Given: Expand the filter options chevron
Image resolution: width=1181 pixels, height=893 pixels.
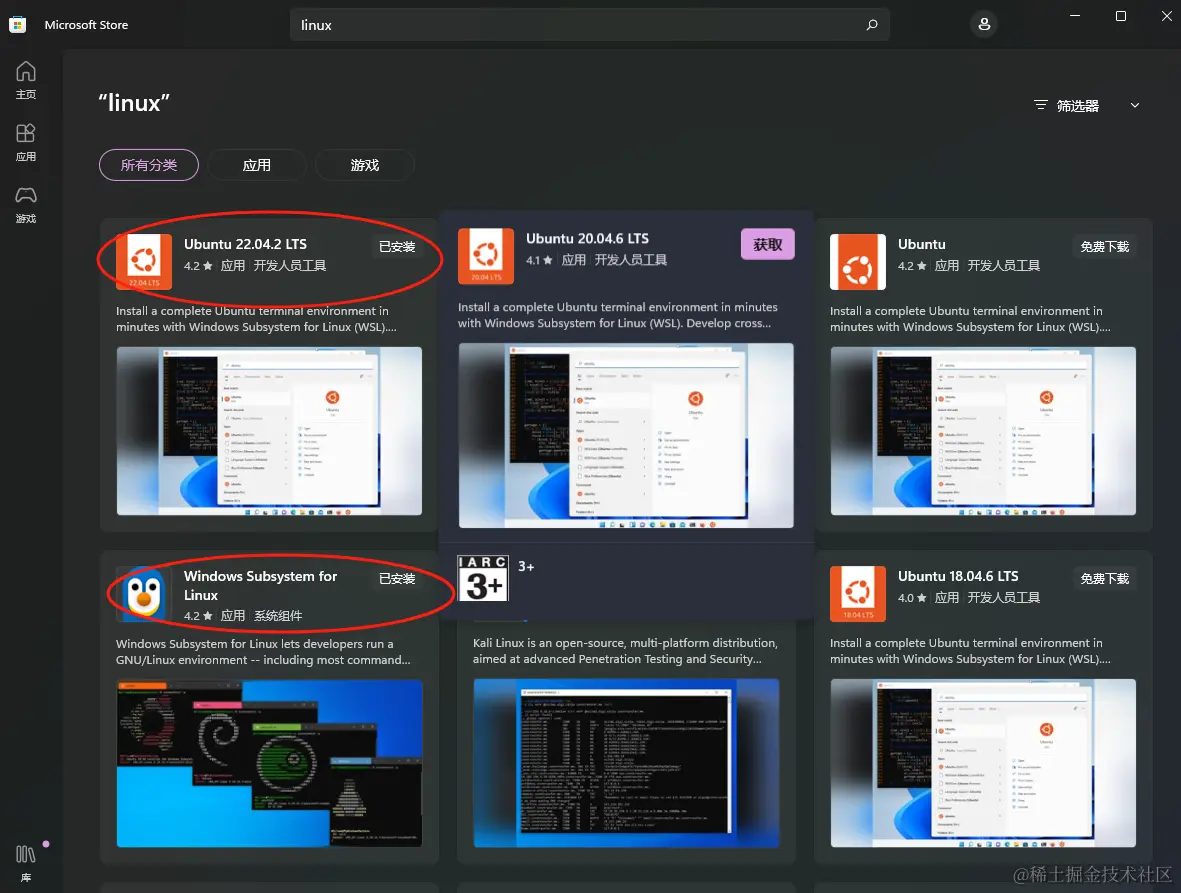Looking at the screenshot, I should [x=1134, y=105].
